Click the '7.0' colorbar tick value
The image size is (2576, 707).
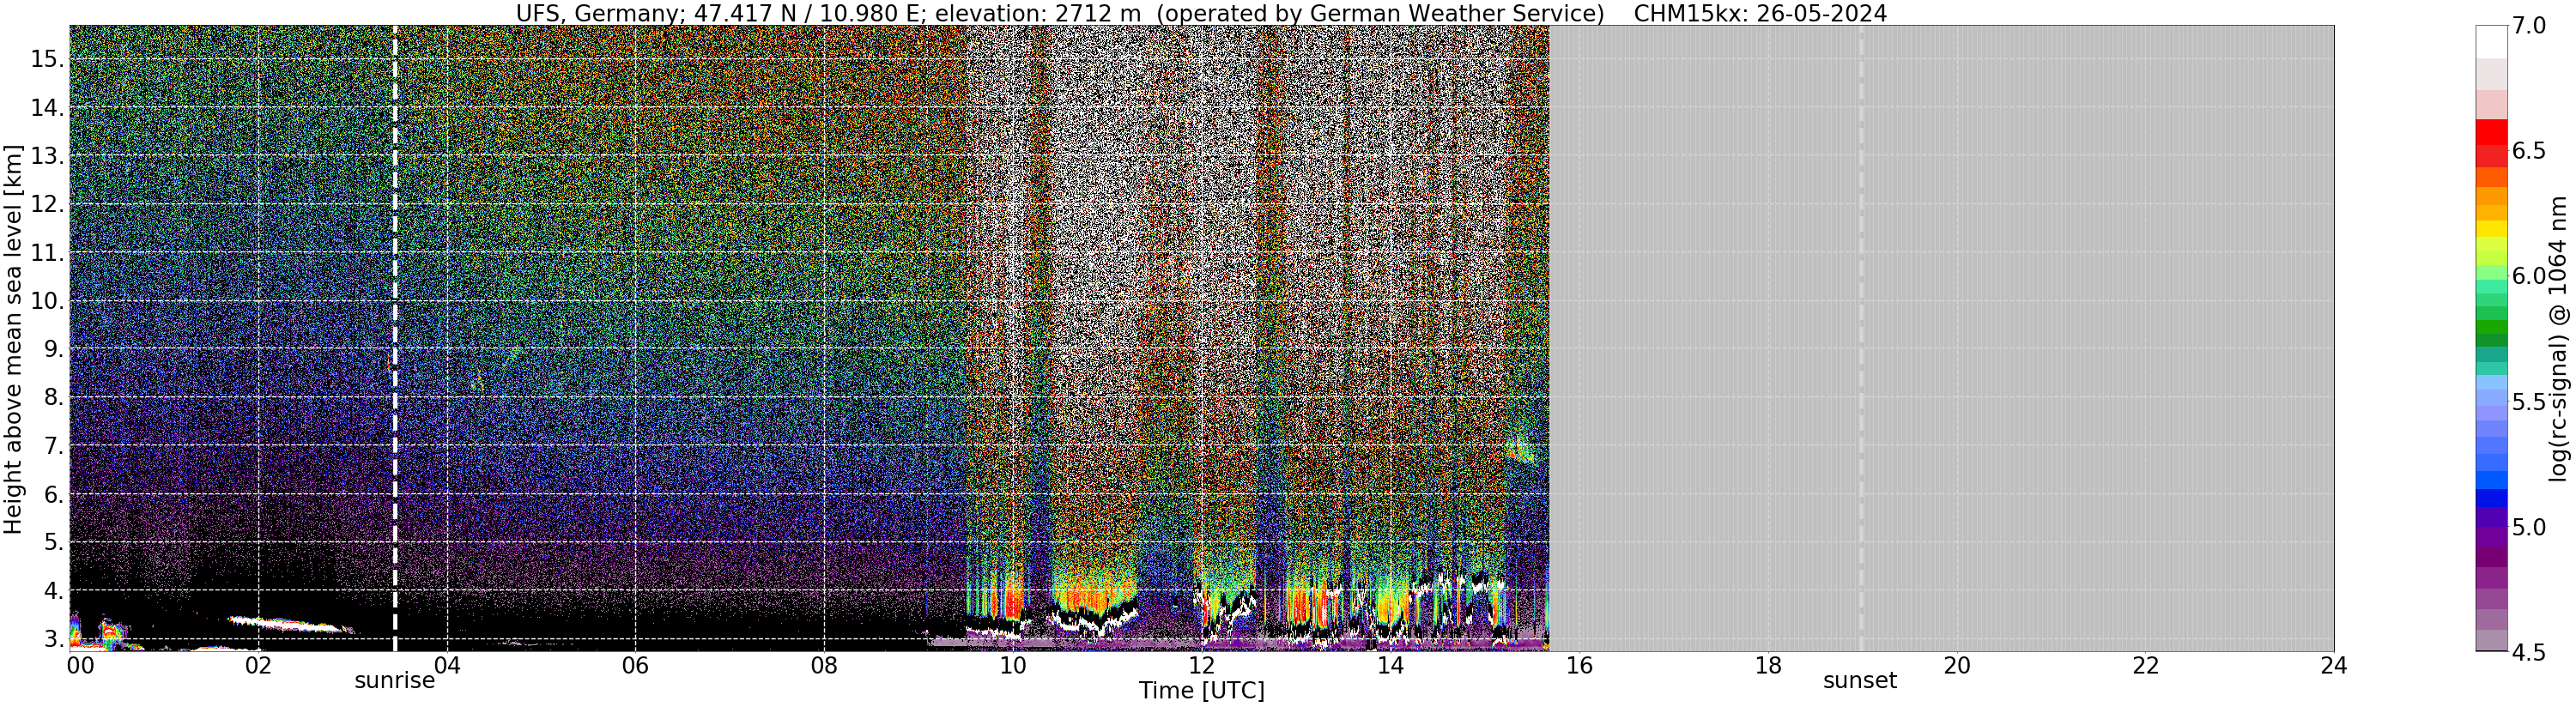point(2529,26)
